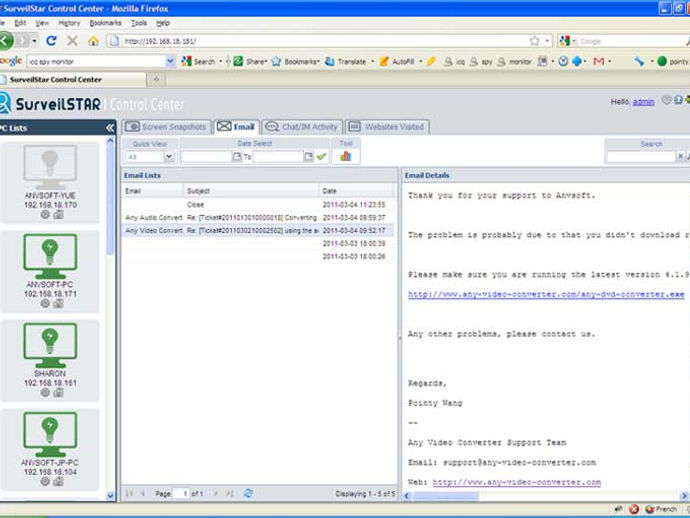Collapse the PC Lists panel
The height and width of the screenshot is (518, 690).
pos(110,128)
